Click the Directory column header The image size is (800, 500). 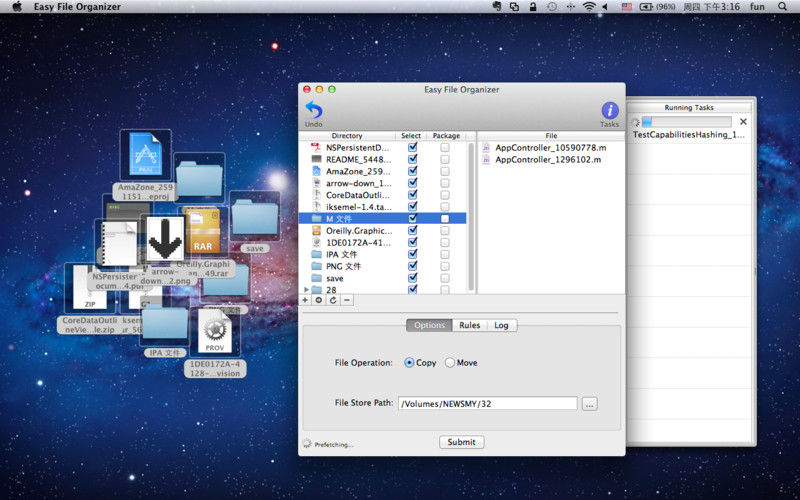(347, 136)
